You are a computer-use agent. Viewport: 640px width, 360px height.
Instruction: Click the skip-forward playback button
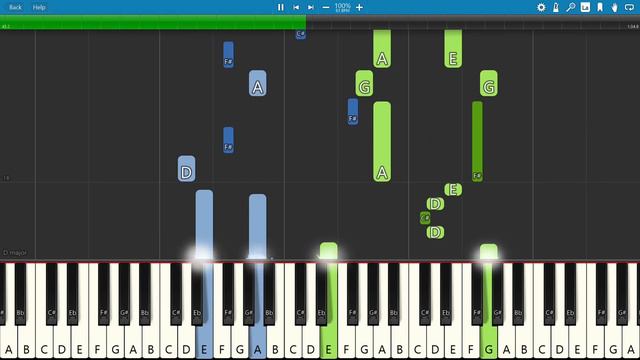(x=311, y=7)
